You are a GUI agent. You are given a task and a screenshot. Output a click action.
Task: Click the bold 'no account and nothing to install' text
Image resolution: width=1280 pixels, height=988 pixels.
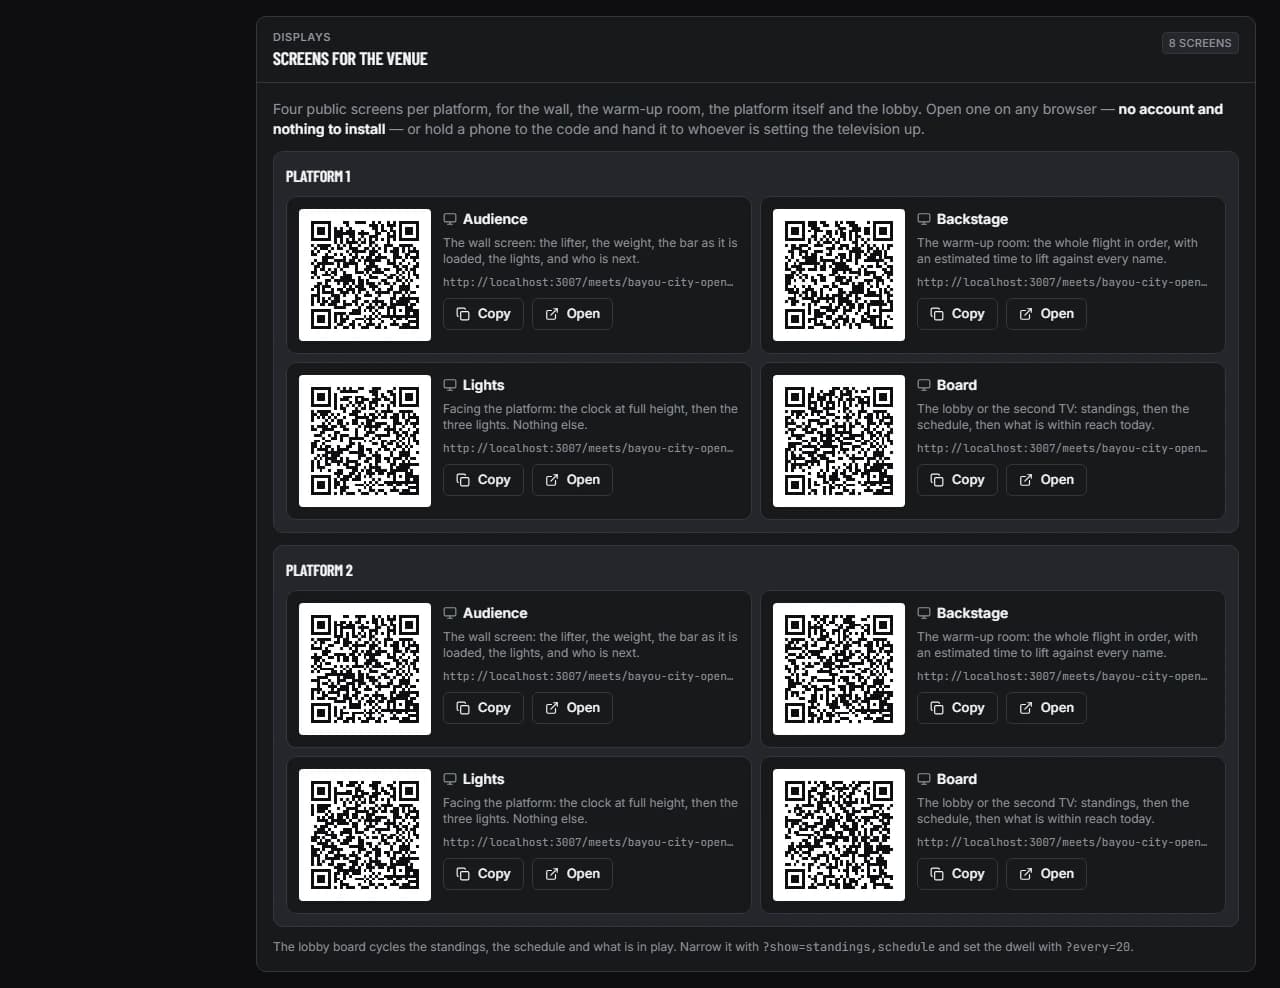tap(748, 119)
